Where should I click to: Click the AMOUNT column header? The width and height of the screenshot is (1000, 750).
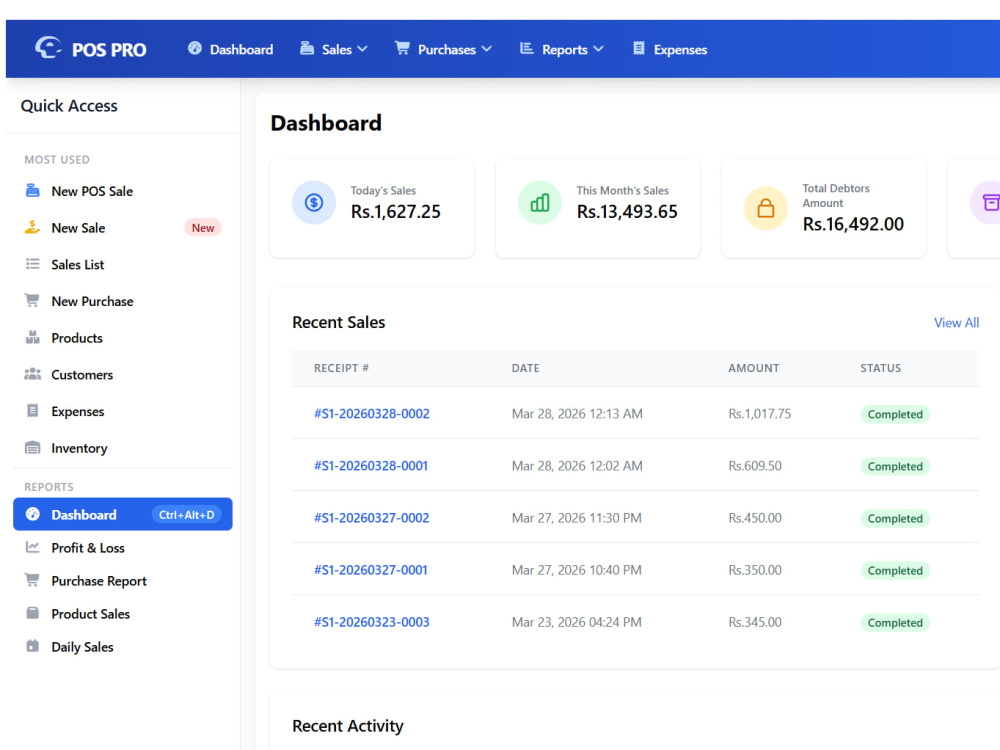click(754, 368)
